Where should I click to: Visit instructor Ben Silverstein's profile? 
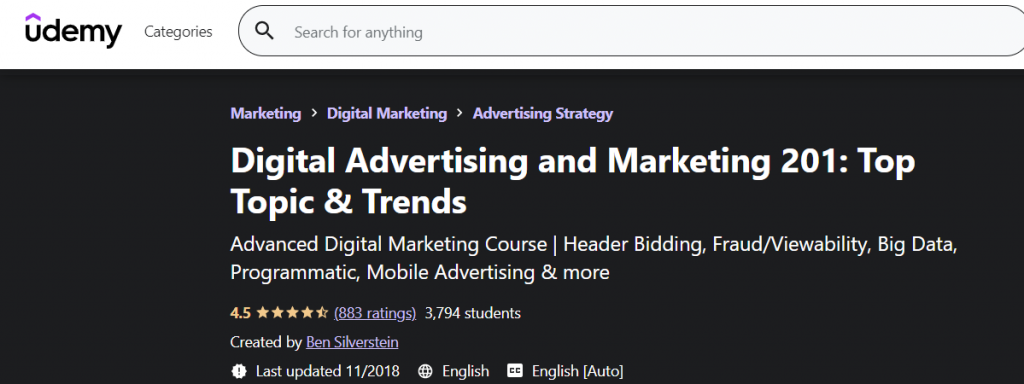(x=352, y=342)
